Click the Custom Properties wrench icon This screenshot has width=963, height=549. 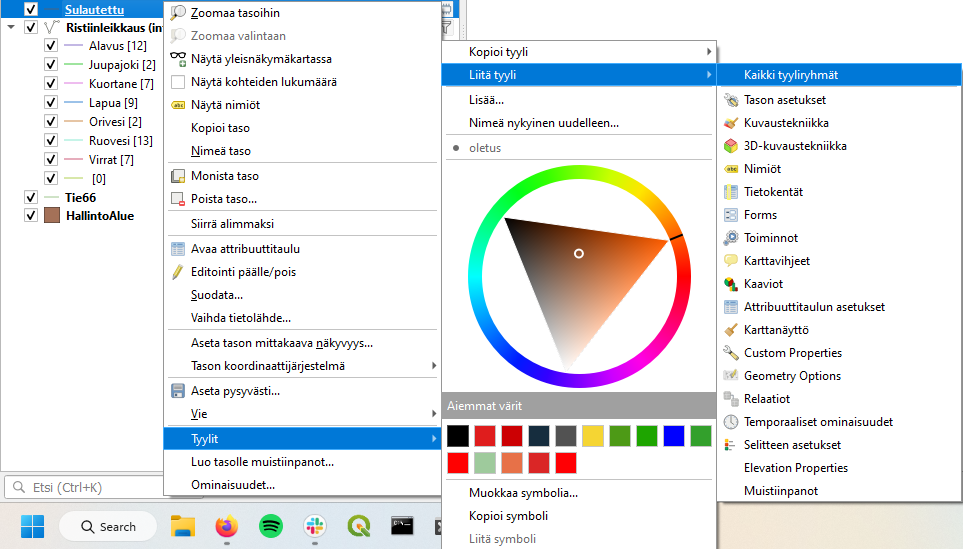(x=731, y=353)
